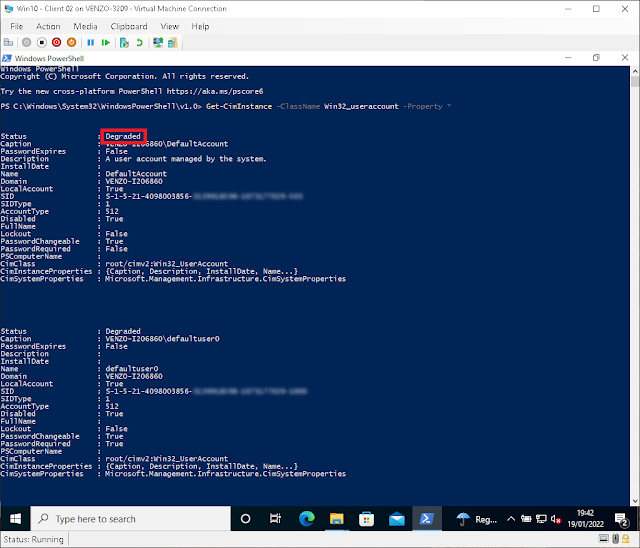Viewport: 640px width, 548px height.
Task: Click the Ctrl+Alt+Delete toolbar icon
Action: 9,42
